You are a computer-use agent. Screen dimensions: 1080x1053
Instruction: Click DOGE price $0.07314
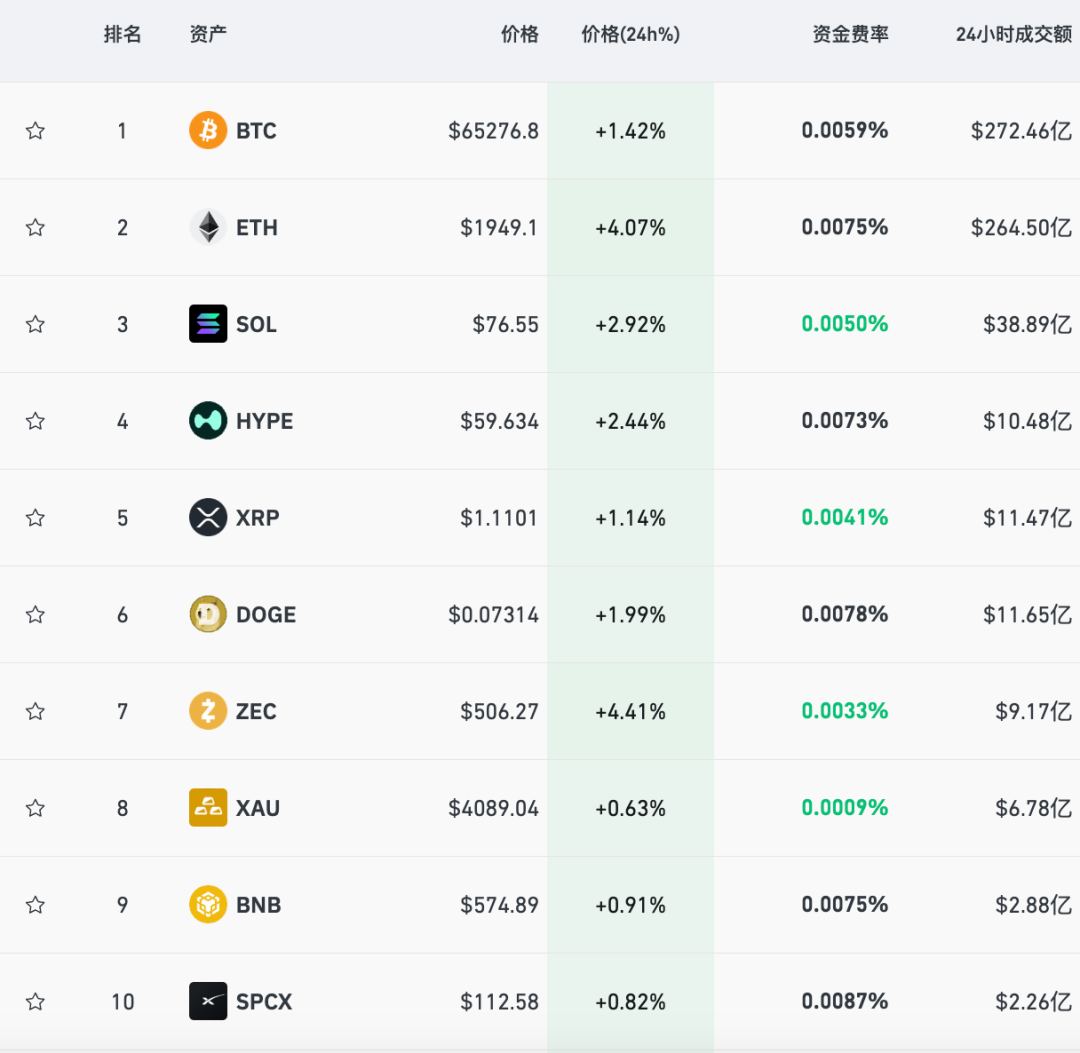point(493,614)
